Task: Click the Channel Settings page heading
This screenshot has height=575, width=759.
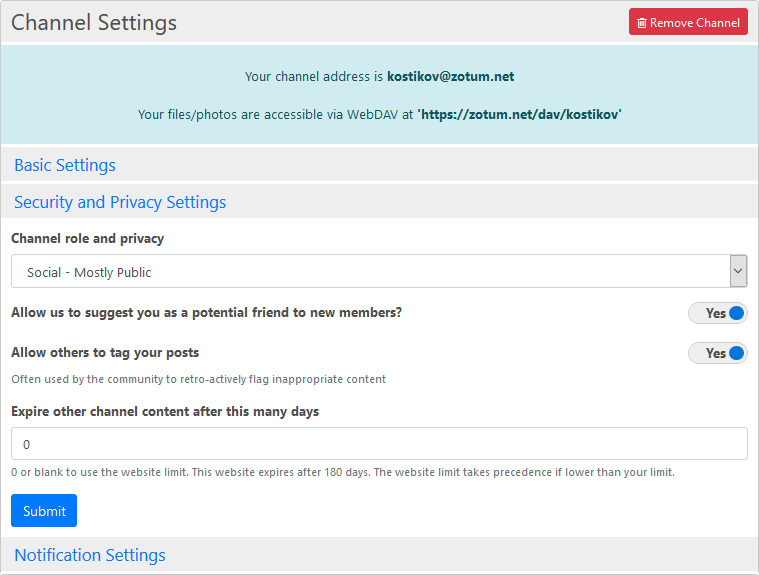Action: [x=94, y=23]
